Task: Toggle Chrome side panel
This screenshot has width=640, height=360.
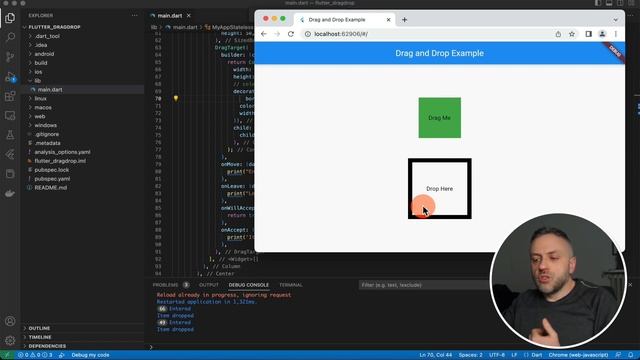Action: (588, 34)
